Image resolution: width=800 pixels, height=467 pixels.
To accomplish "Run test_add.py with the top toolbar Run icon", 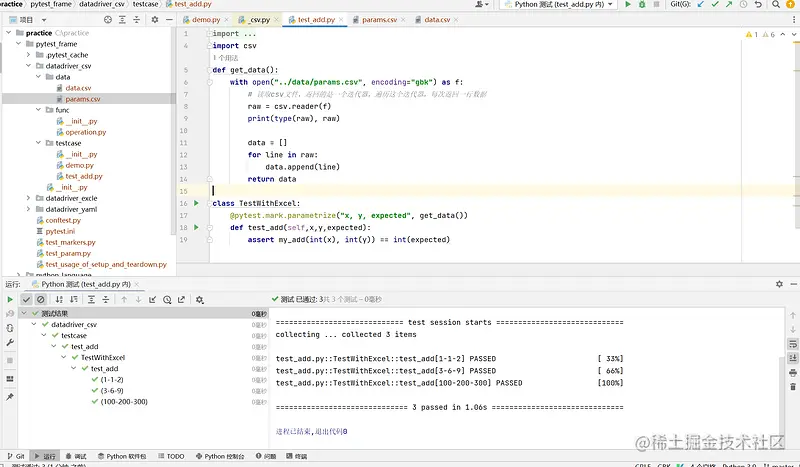I will [x=628, y=4].
